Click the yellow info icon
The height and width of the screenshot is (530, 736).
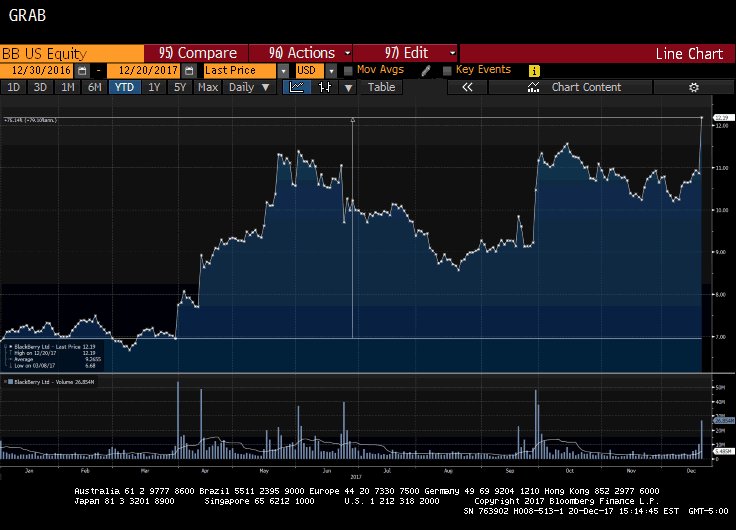[534, 71]
